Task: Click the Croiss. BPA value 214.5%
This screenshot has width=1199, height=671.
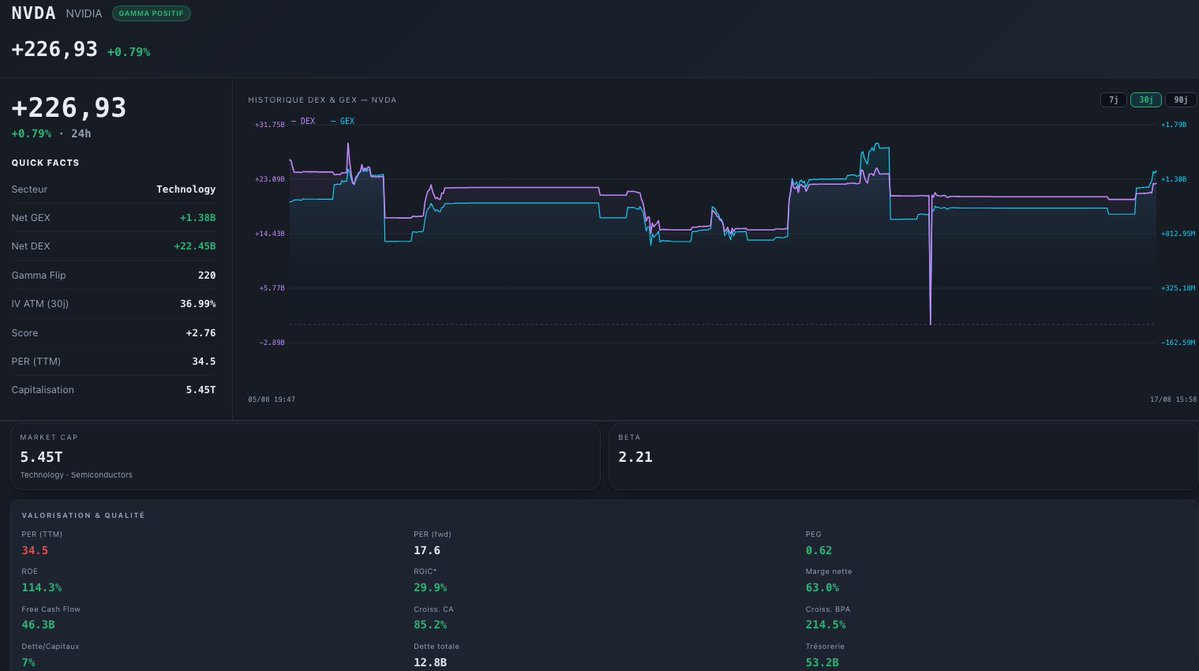Action: (x=825, y=624)
